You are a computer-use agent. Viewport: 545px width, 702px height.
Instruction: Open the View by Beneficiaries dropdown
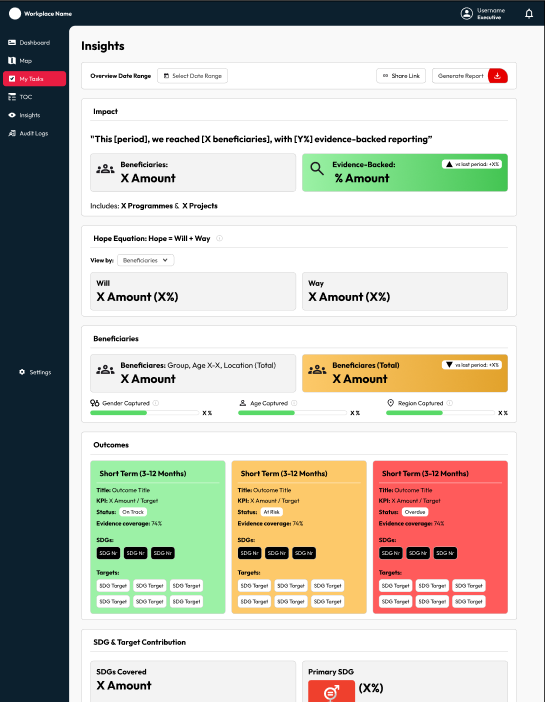(x=146, y=260)
